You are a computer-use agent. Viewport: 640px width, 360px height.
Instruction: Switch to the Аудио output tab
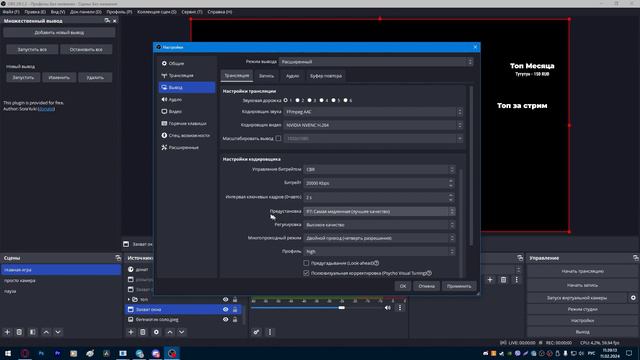pos(292,76)
